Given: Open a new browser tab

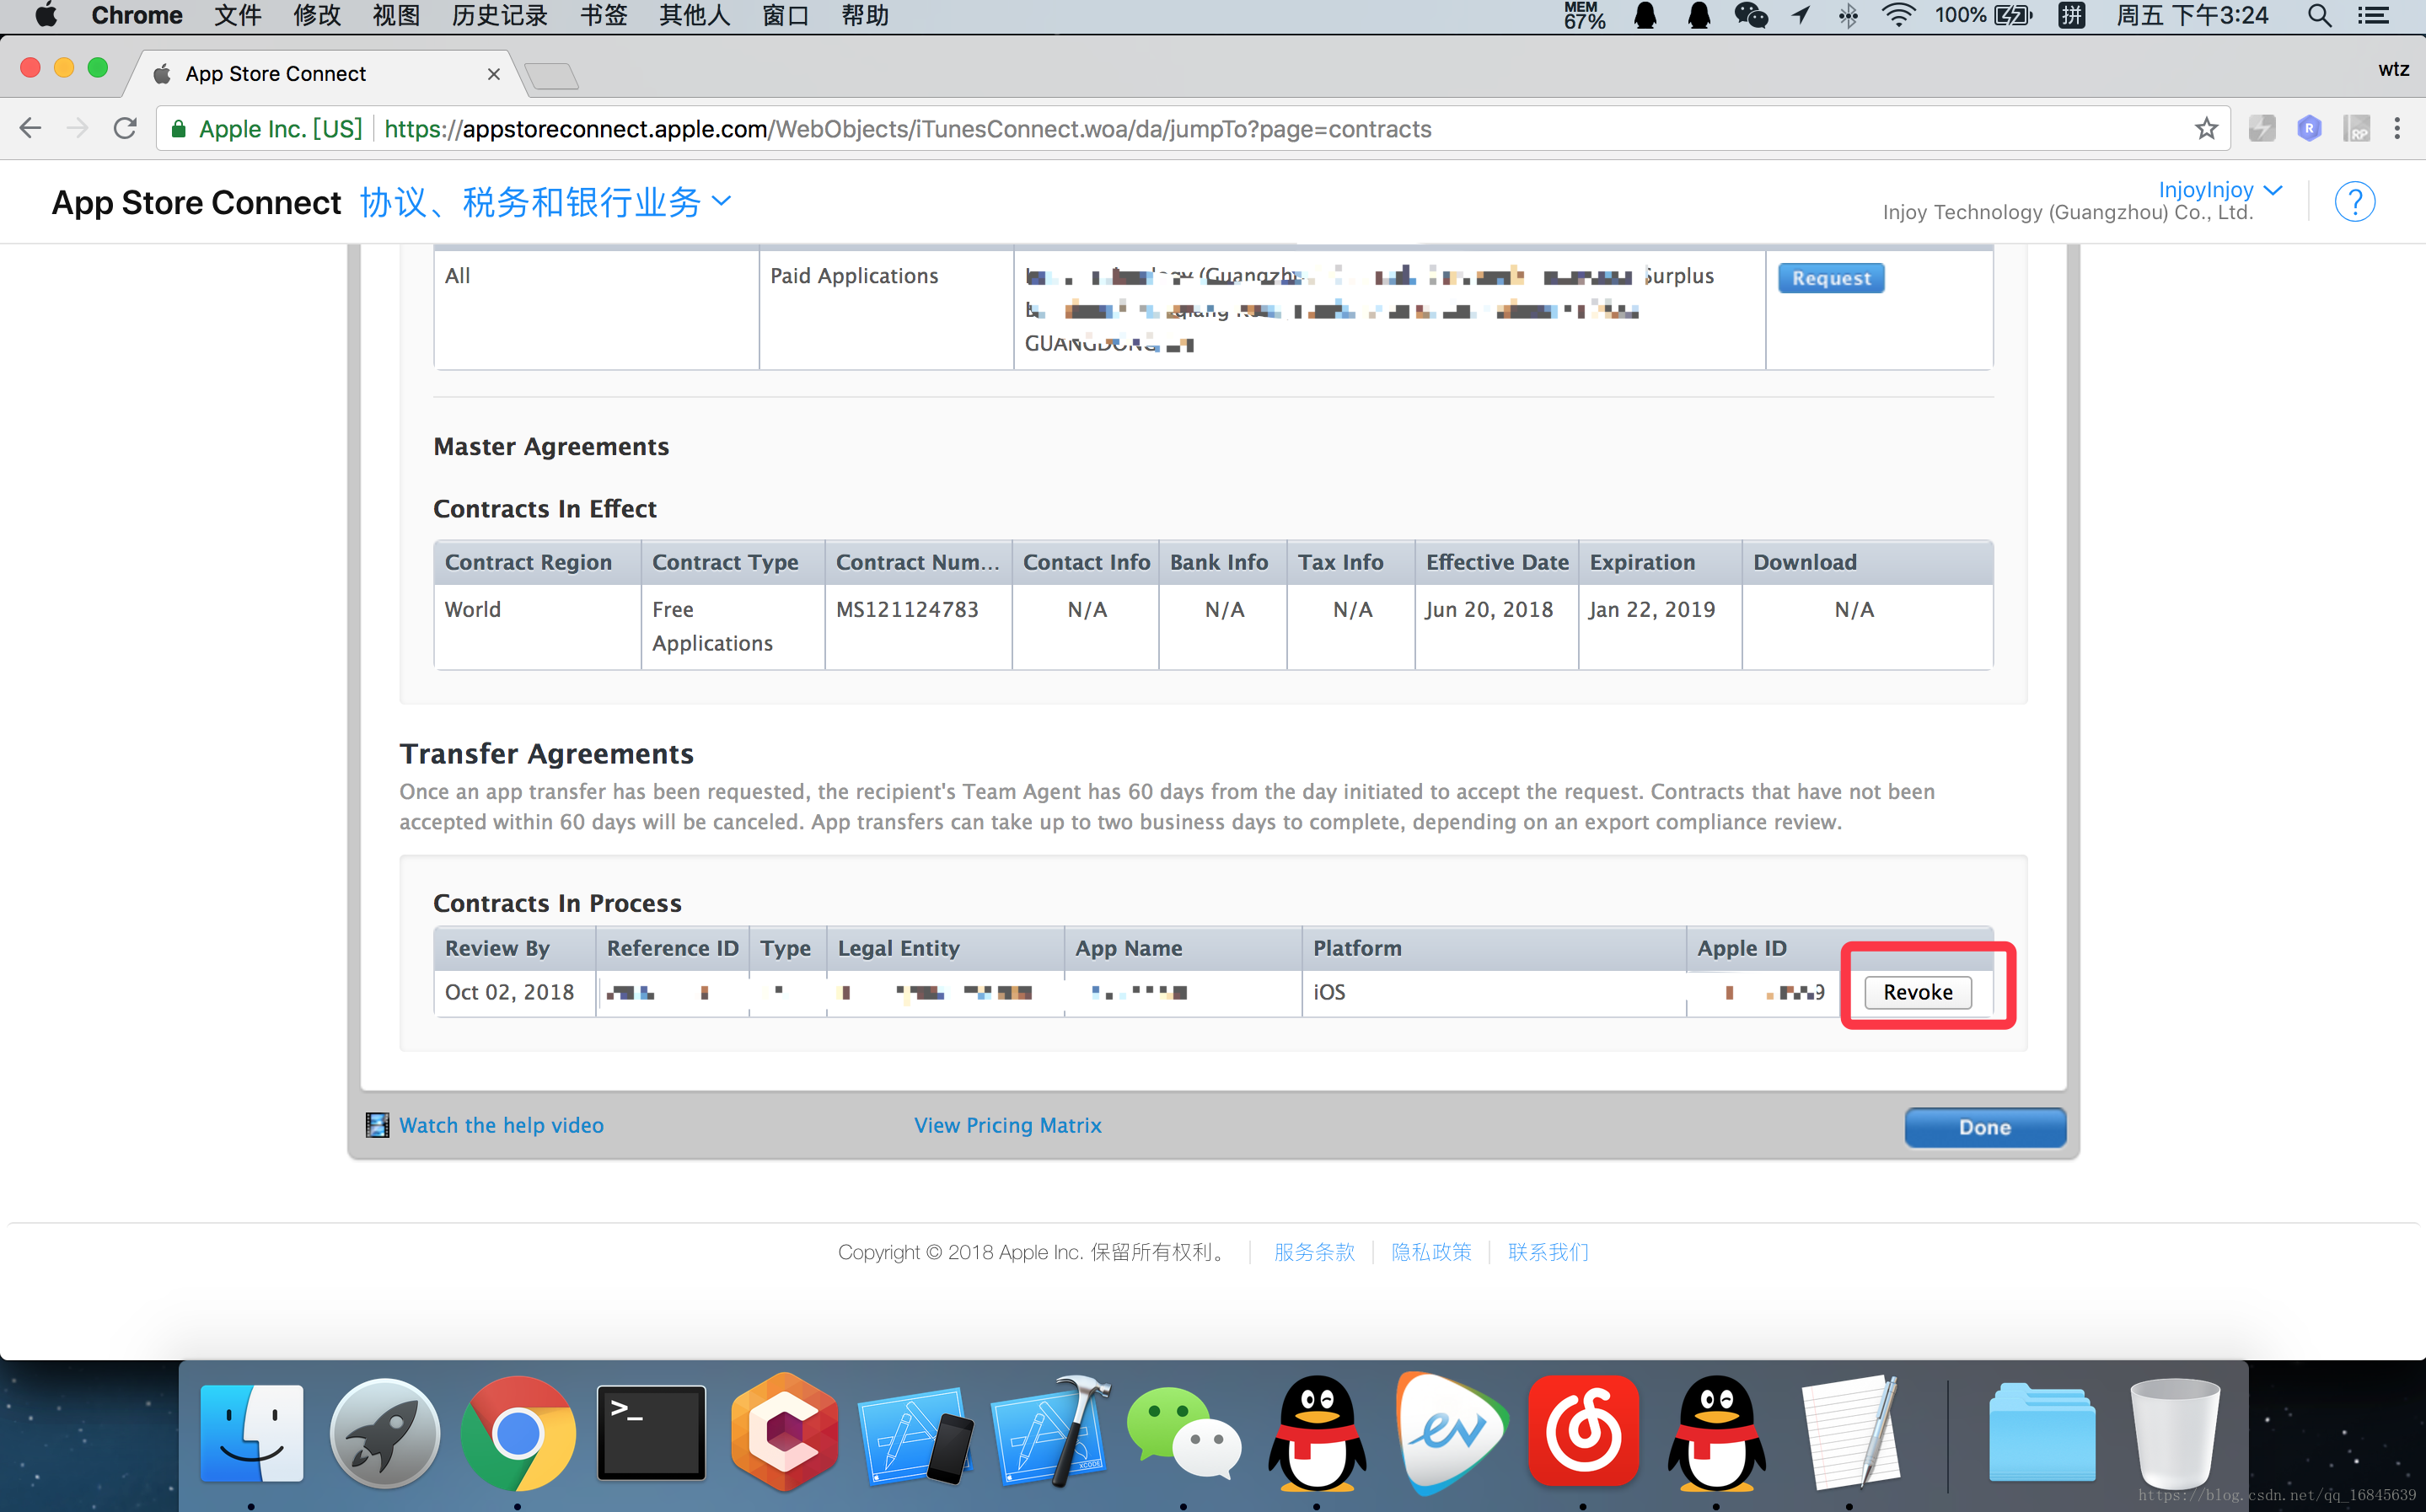Looking at the screenshot, I should (552, 76).
